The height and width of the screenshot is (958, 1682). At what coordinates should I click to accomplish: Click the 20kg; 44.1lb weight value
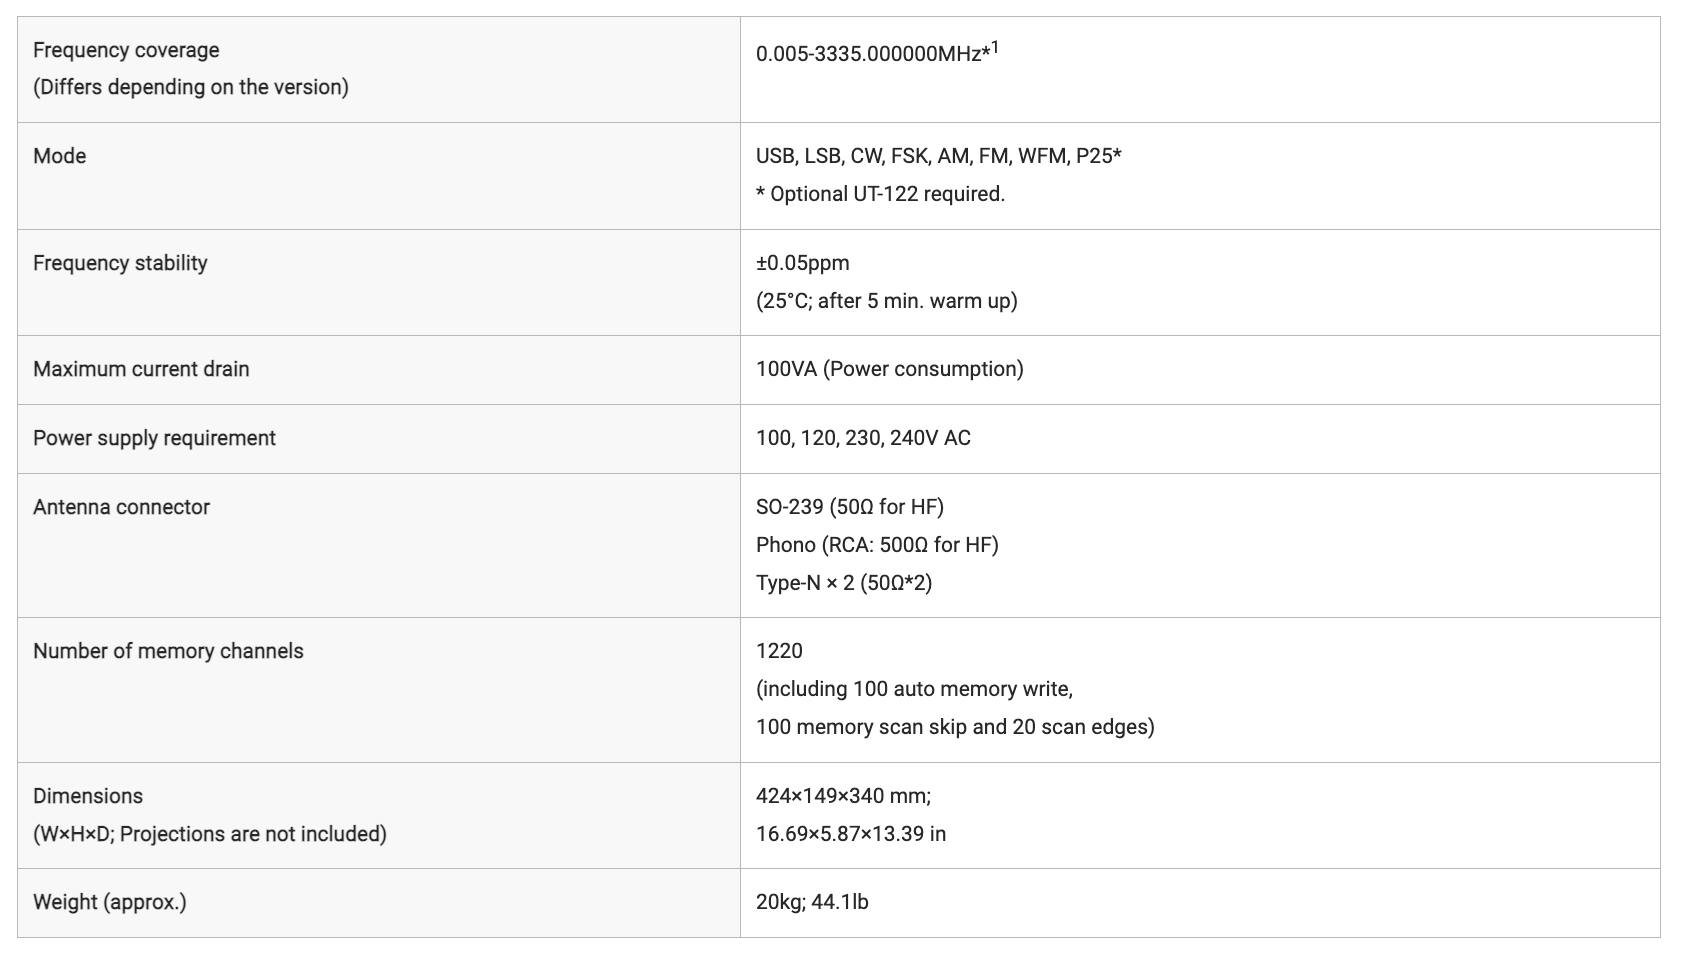click(812, 902)
